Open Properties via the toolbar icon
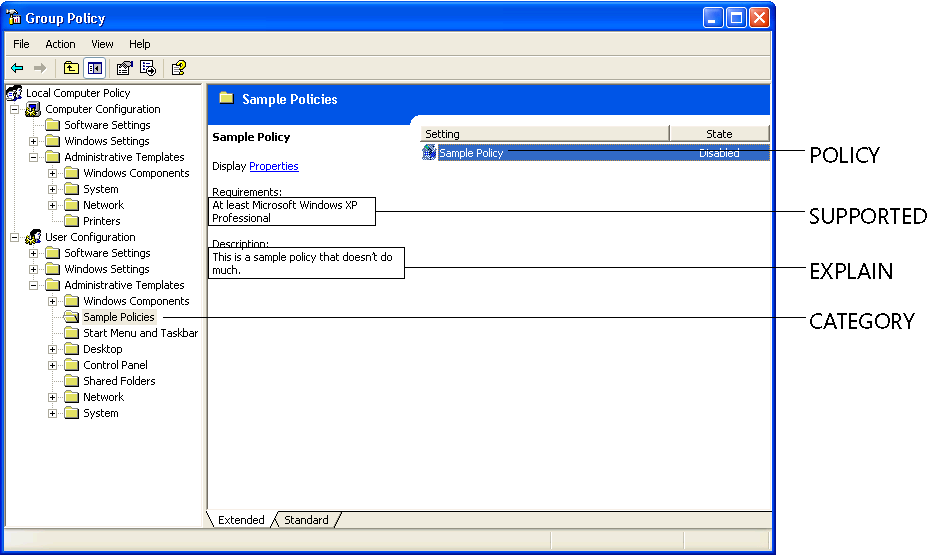The height and width of the screenshot is (555, 950). pyautogui.click(x=124, y=68)
